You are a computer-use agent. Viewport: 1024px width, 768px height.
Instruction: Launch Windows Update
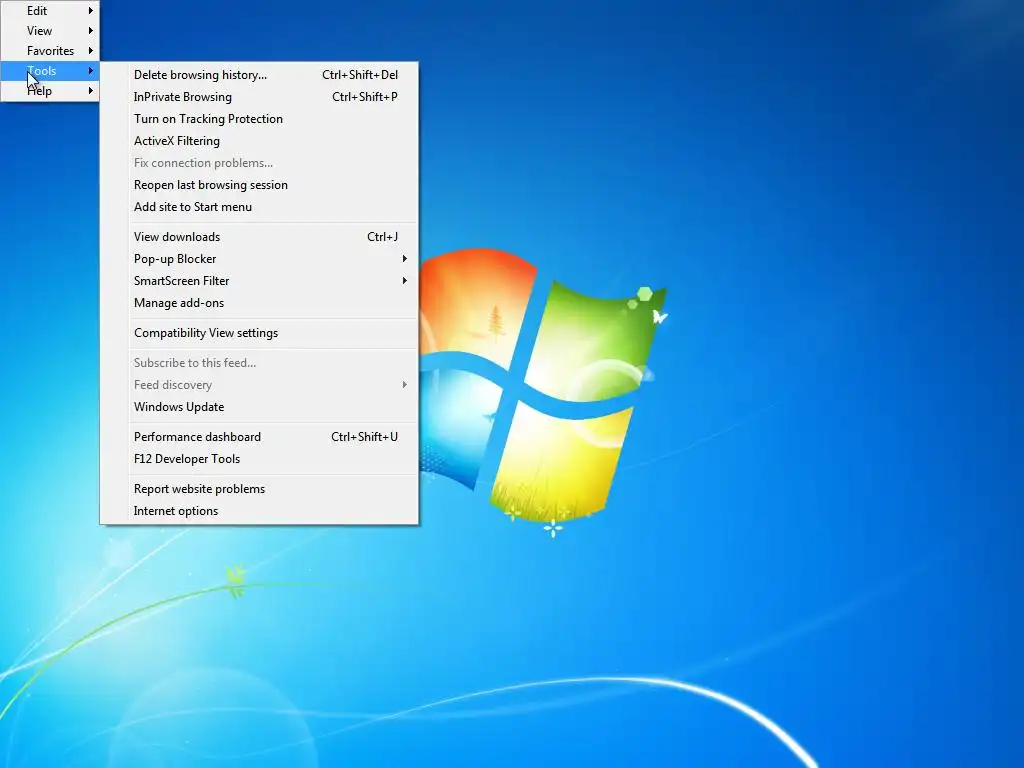(259, 407)
